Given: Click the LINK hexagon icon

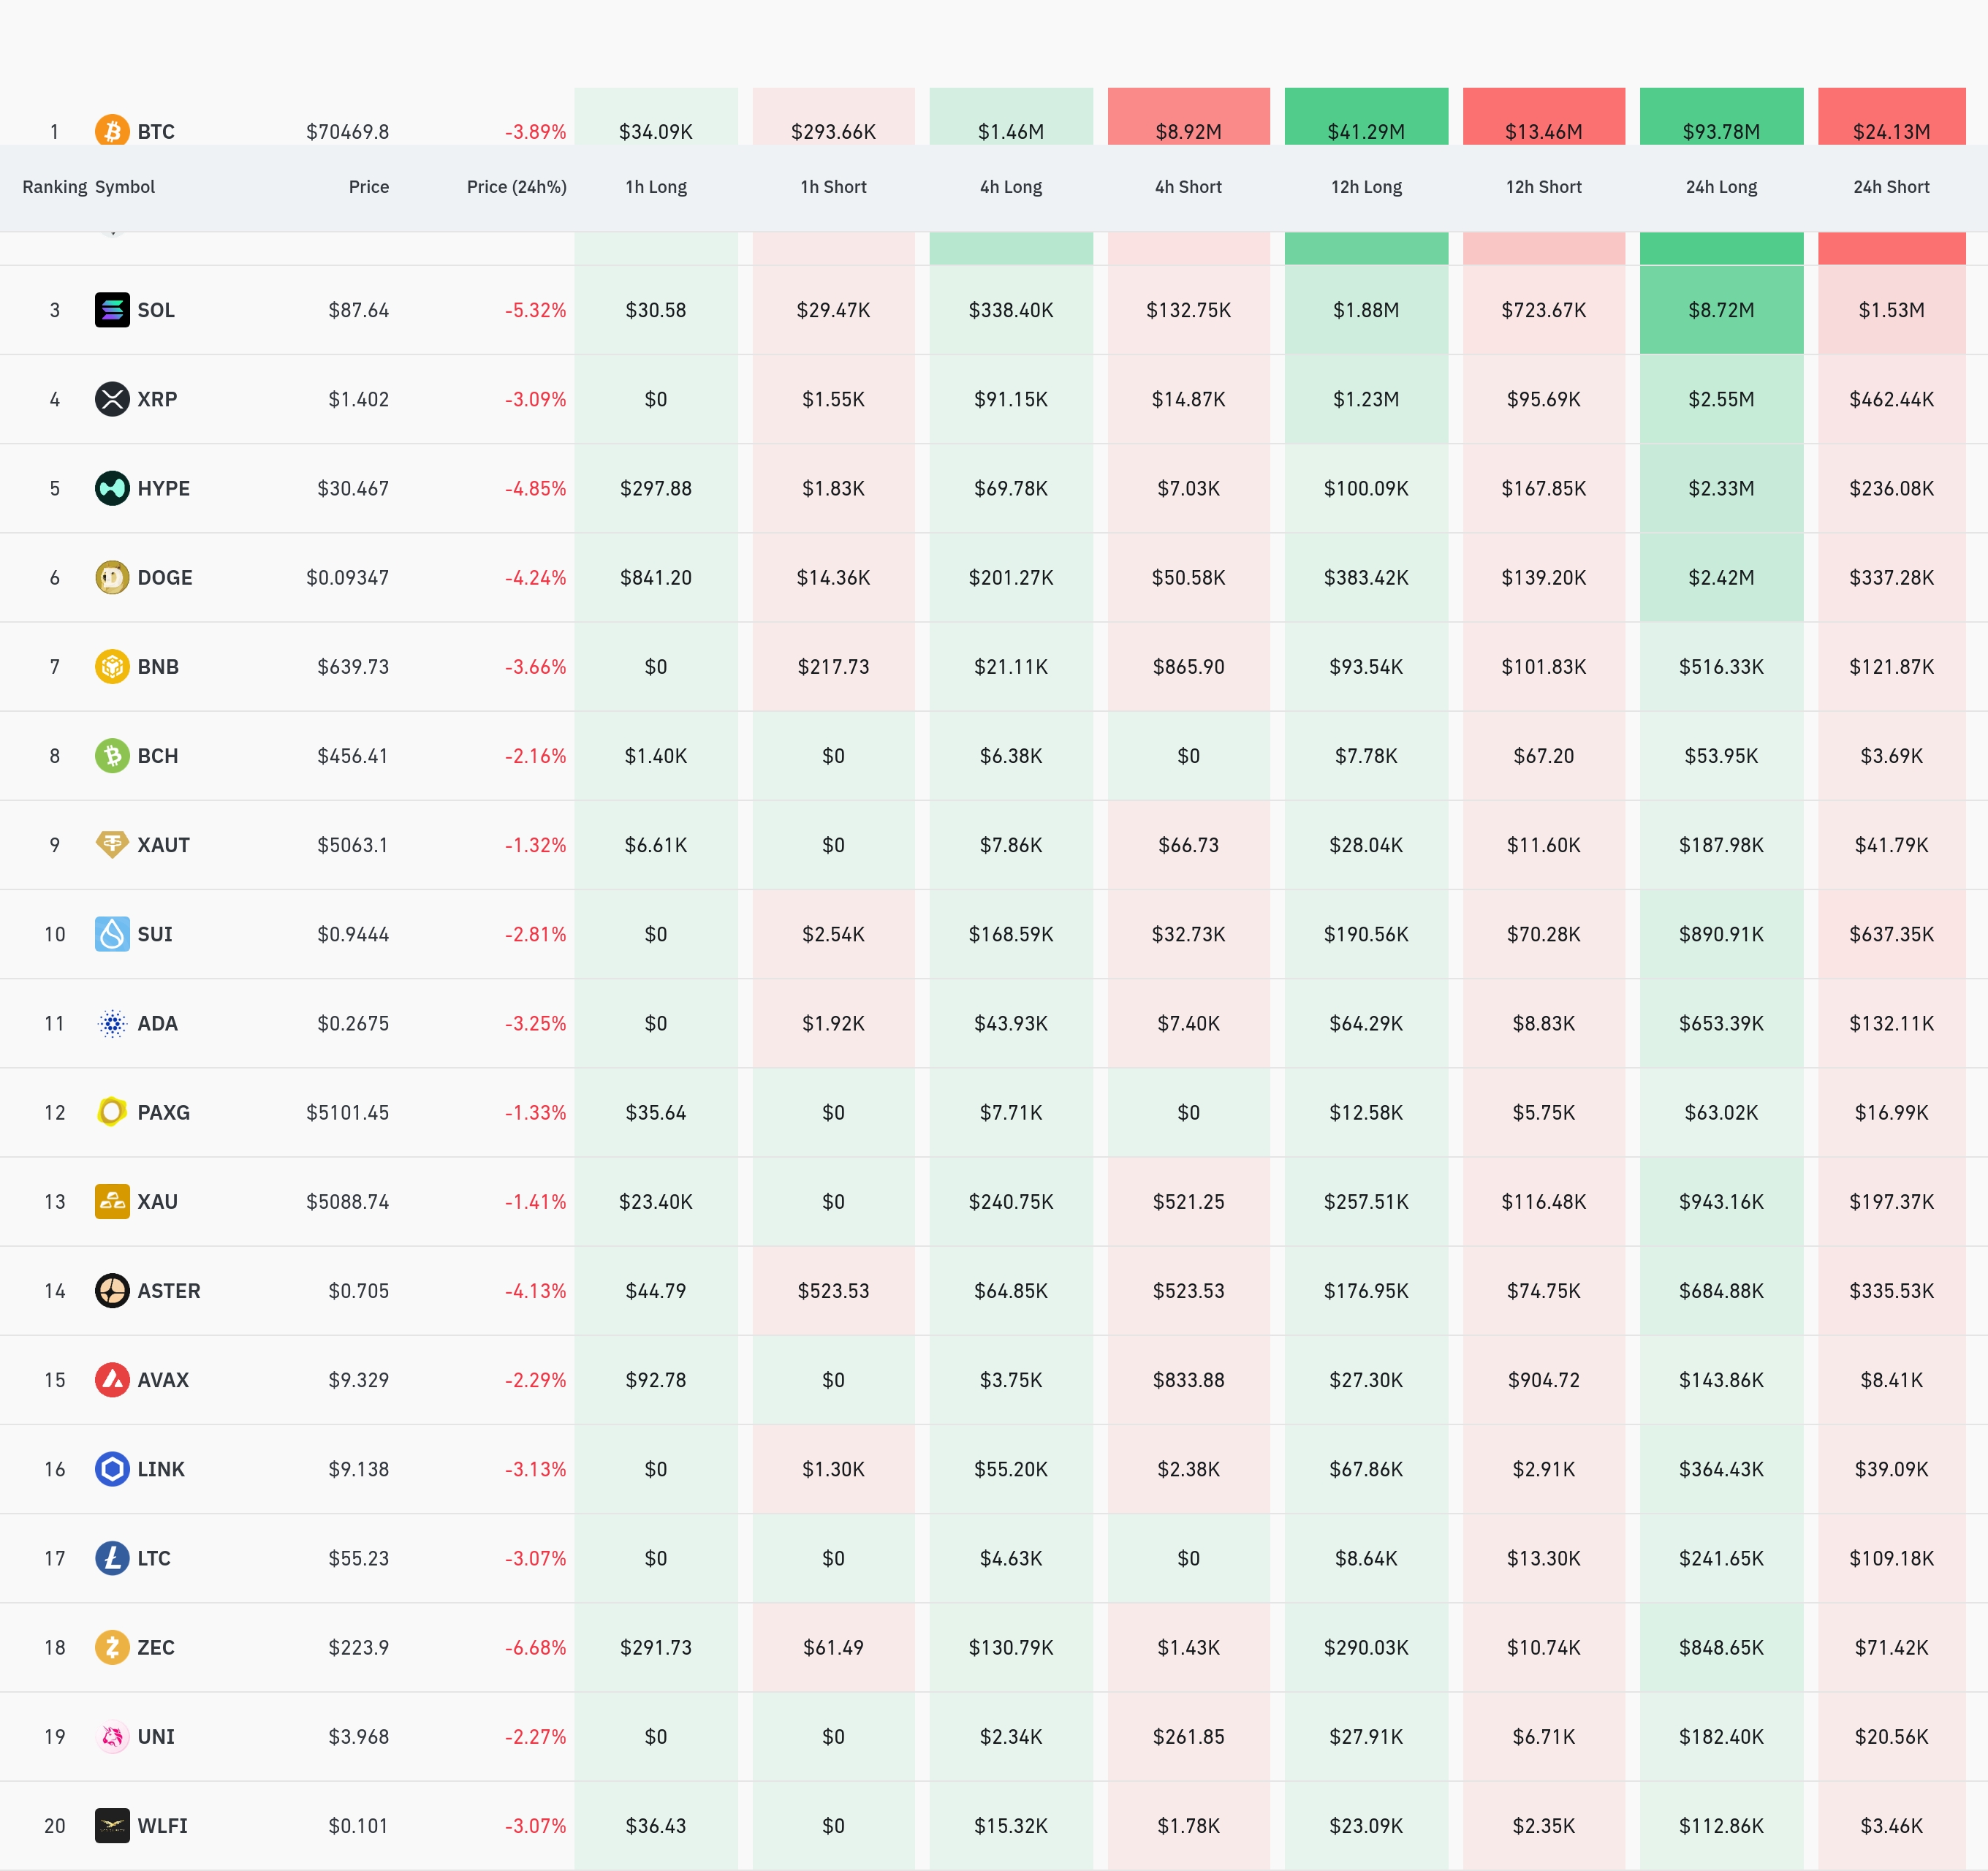Looking at the screenshot, I should point(112,1469).
